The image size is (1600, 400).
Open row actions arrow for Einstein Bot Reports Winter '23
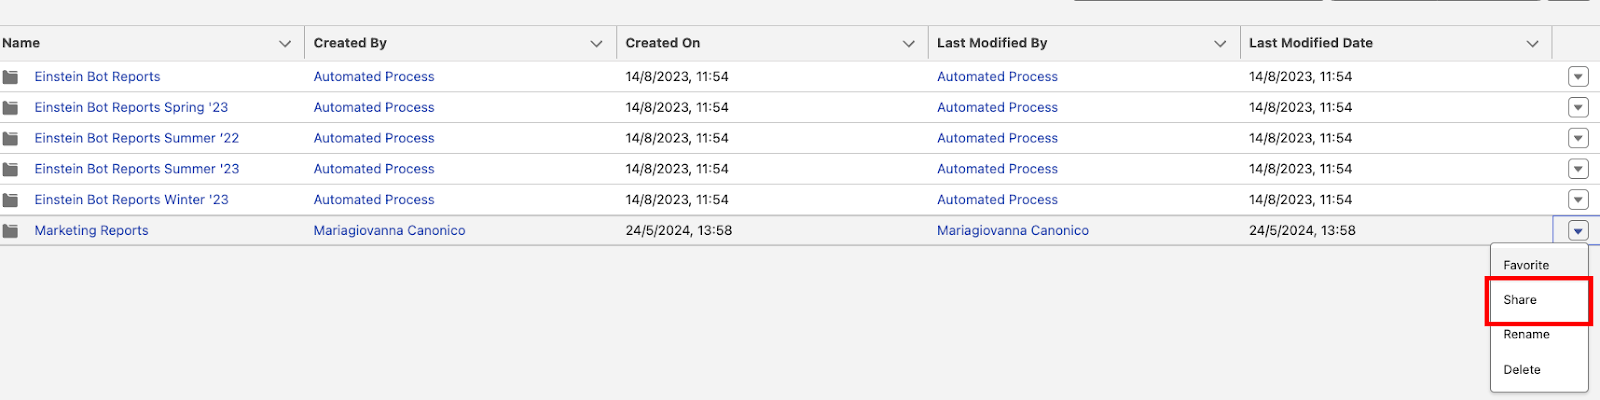(x=1578, y=200)
